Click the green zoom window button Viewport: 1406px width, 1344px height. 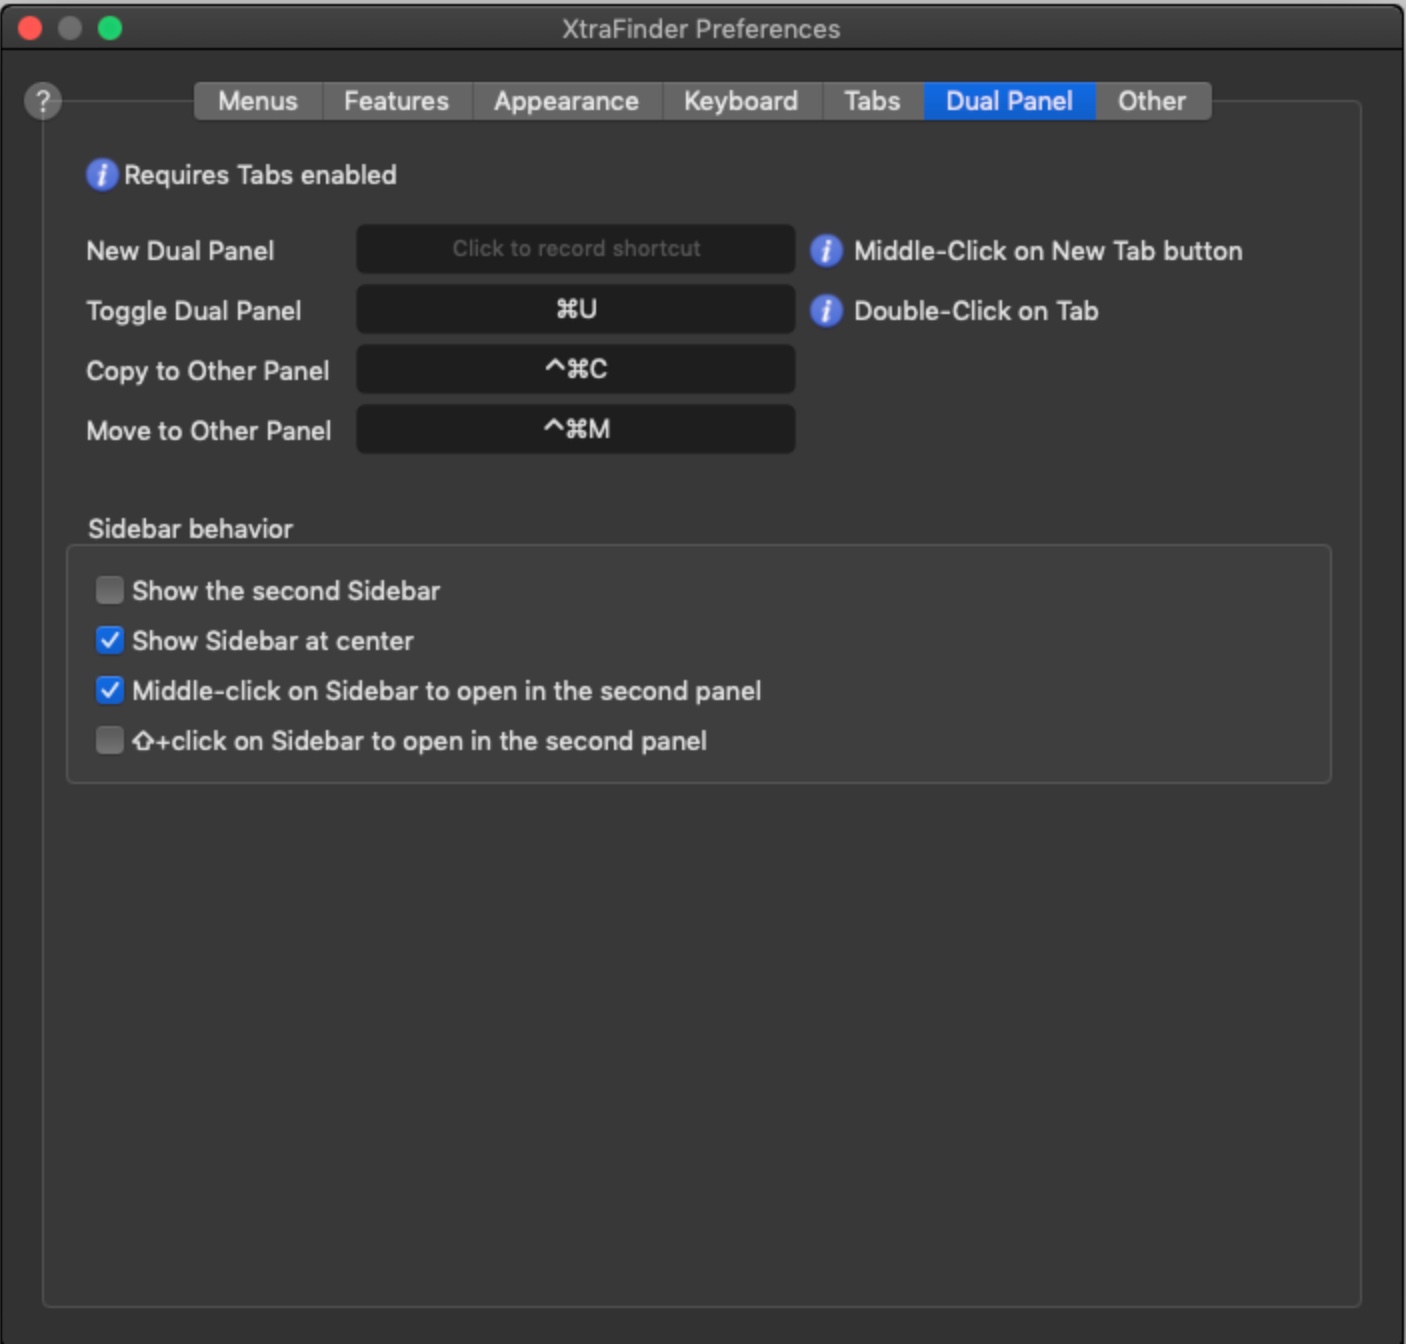pos(110,28)
